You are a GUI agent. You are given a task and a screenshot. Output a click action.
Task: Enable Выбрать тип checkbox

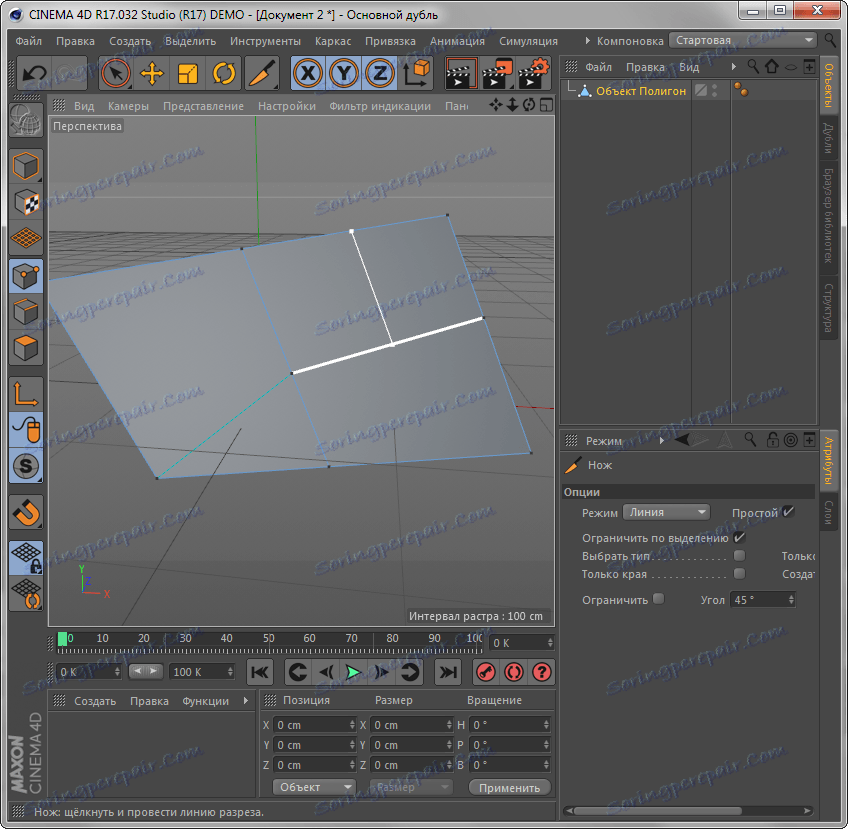[739, 555]
